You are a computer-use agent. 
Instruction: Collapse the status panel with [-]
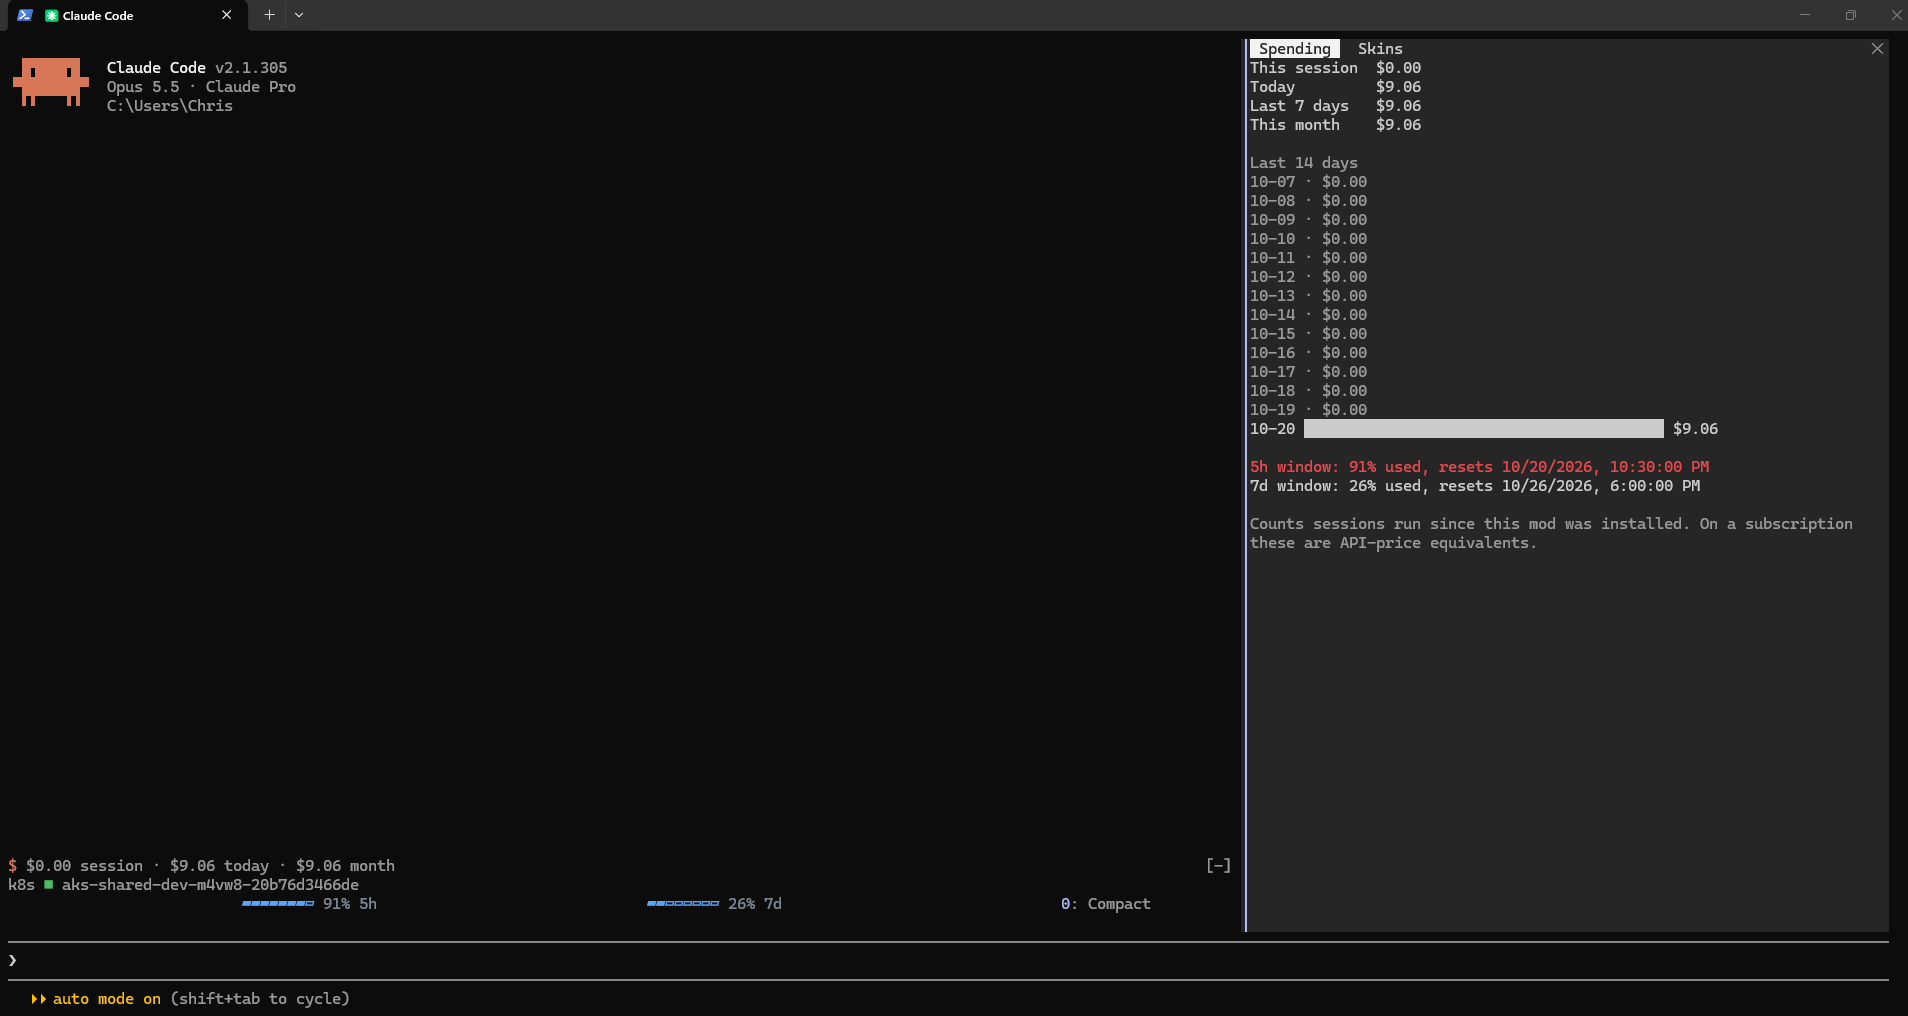pyautogui.click(x=1218, y=866)
